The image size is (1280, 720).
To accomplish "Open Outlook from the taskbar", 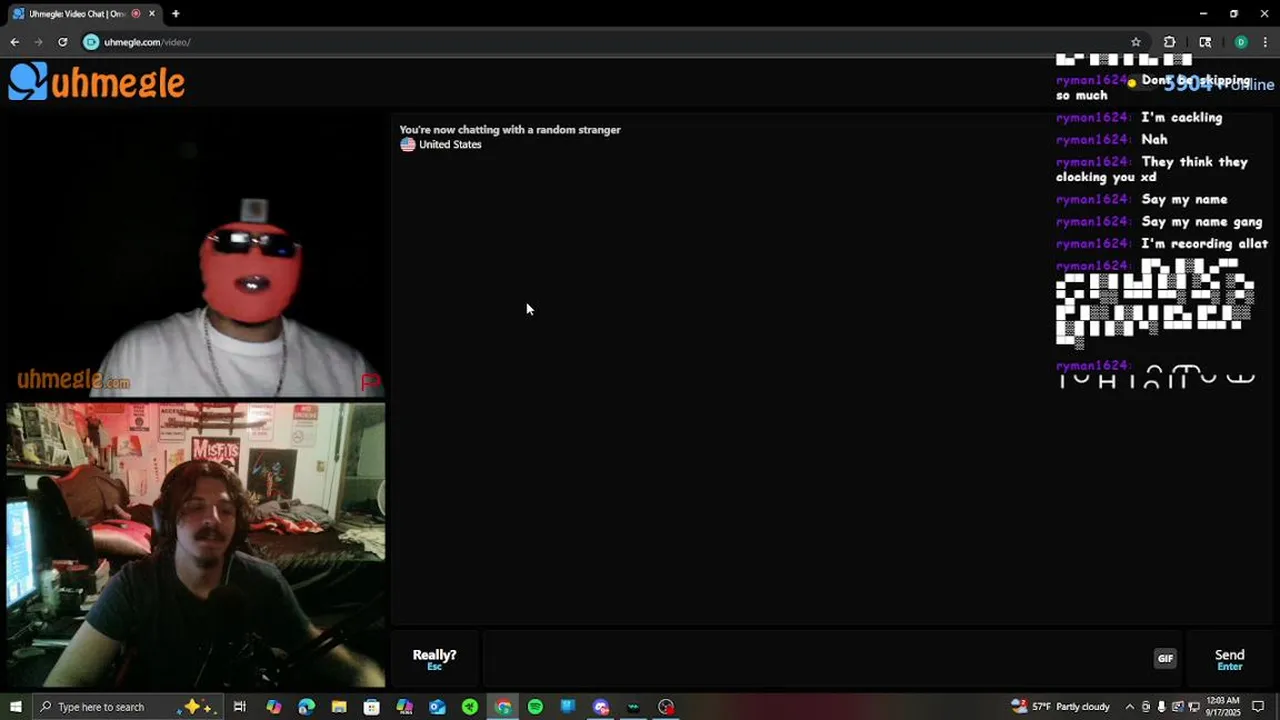I will pos(437,707).
